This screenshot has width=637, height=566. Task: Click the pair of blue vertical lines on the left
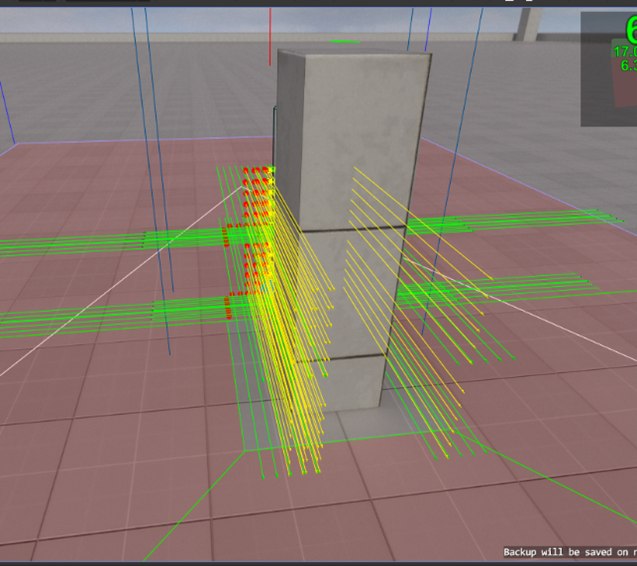coord(152,179)
